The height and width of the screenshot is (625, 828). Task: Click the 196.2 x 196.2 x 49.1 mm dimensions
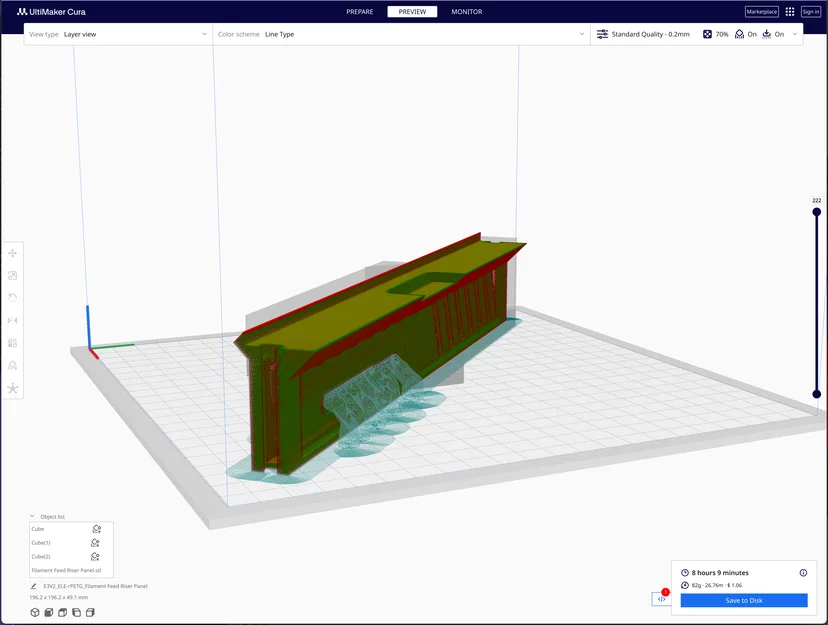pyautogui.click(x=59, y=598)
